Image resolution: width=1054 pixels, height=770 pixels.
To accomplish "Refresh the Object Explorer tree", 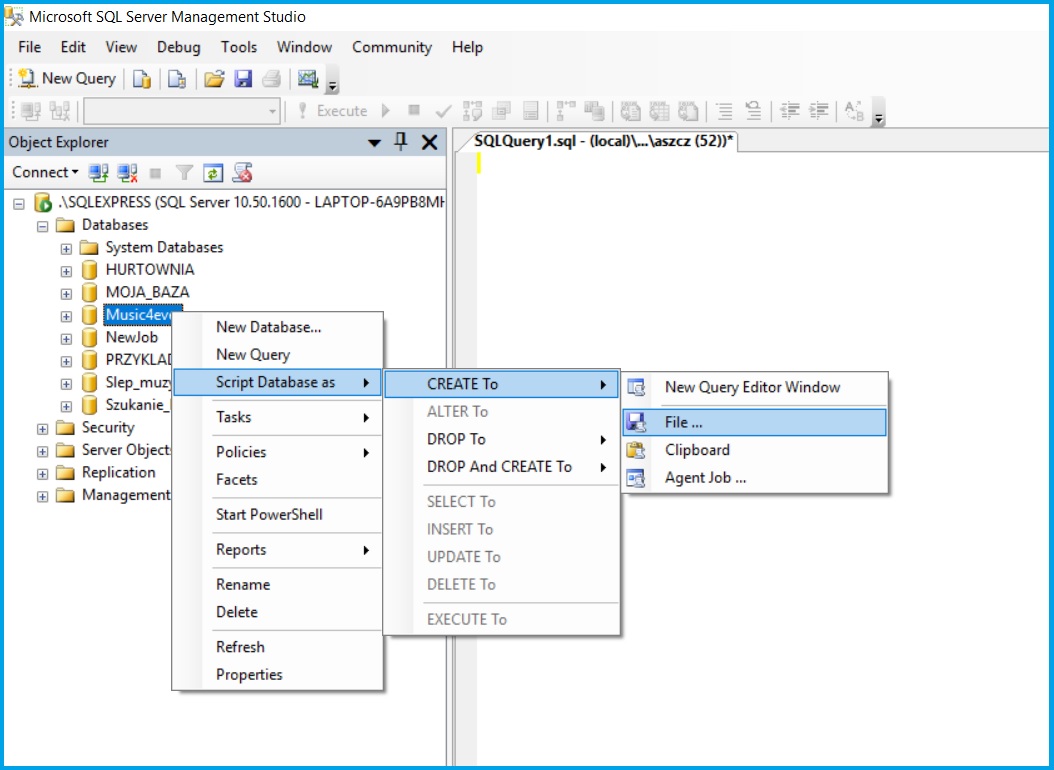I will 213,172.
